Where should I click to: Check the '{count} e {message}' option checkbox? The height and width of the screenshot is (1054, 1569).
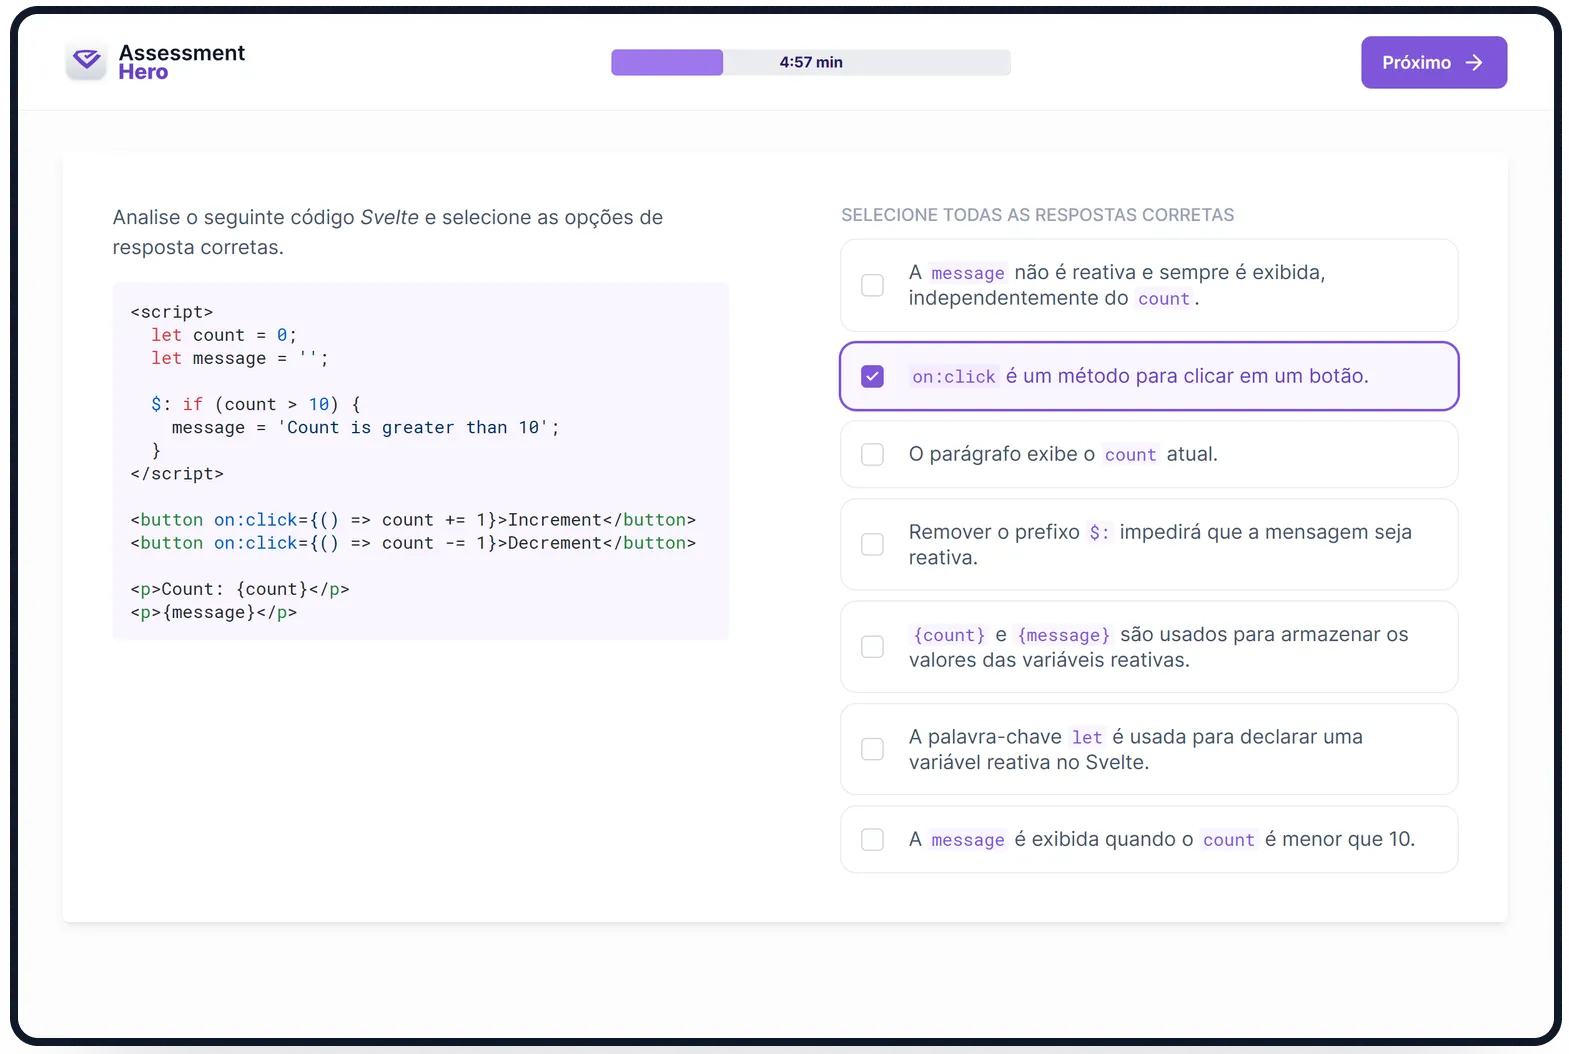click(x=873, y=647)
